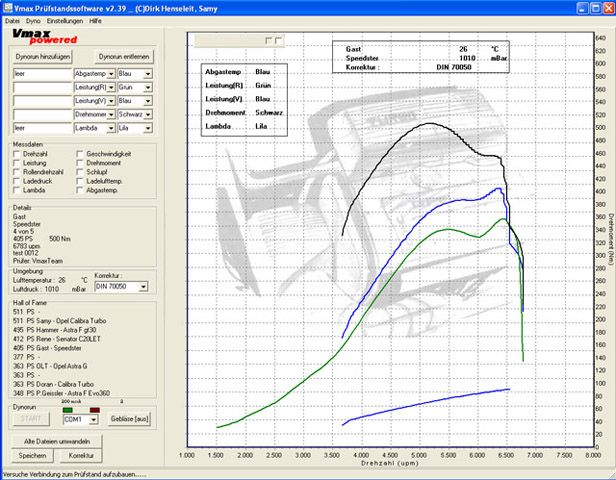Select '348 PS P.Geissler - Astra F Evo360' entry
Screen dimensions: 616x480
(62, 393)
